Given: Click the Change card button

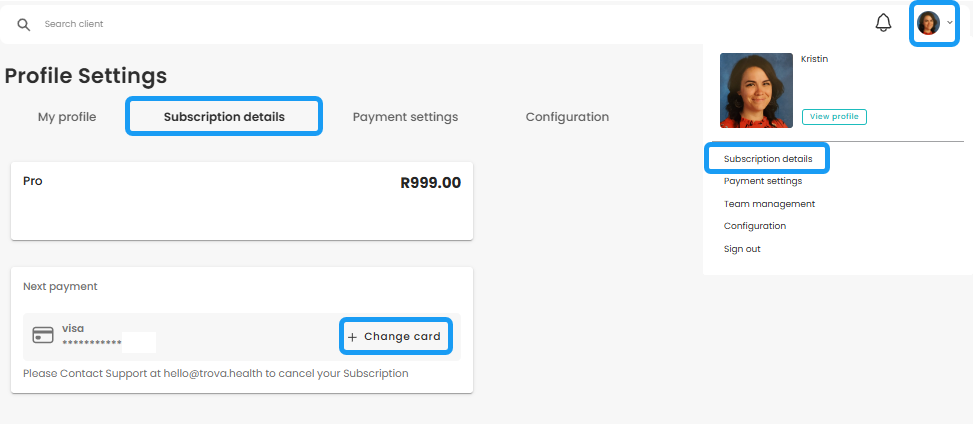Looking at the screenshot, I should pos(395,336).
